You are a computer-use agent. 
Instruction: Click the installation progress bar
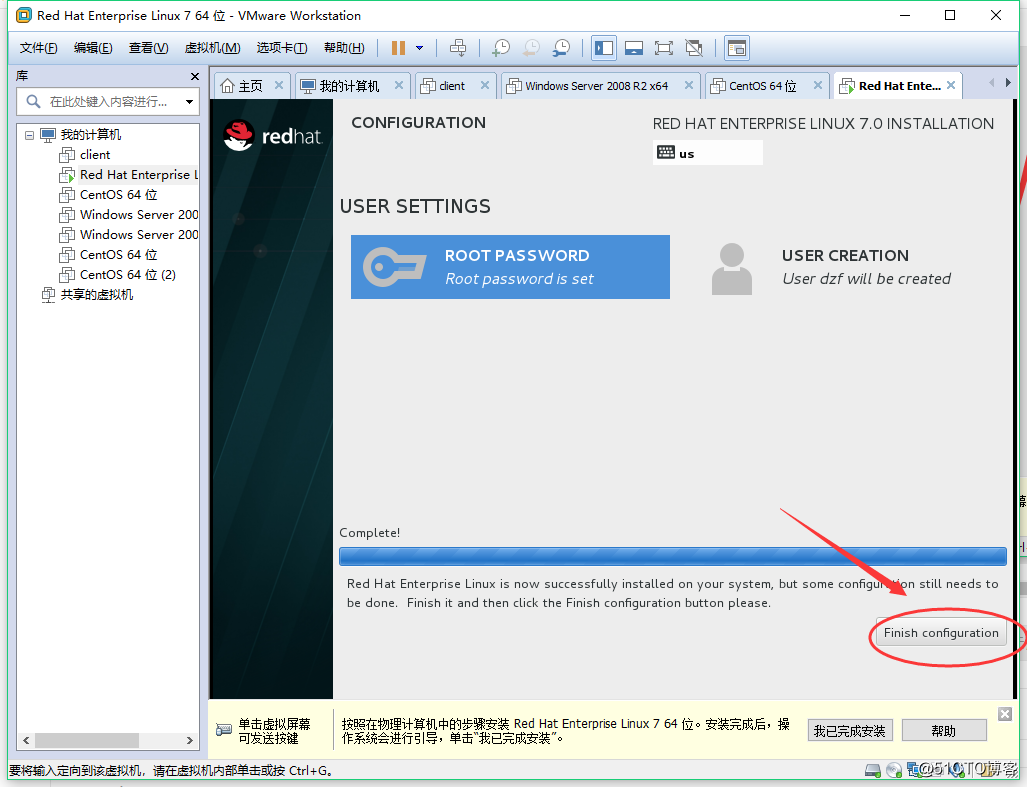[x=673, y=557]
